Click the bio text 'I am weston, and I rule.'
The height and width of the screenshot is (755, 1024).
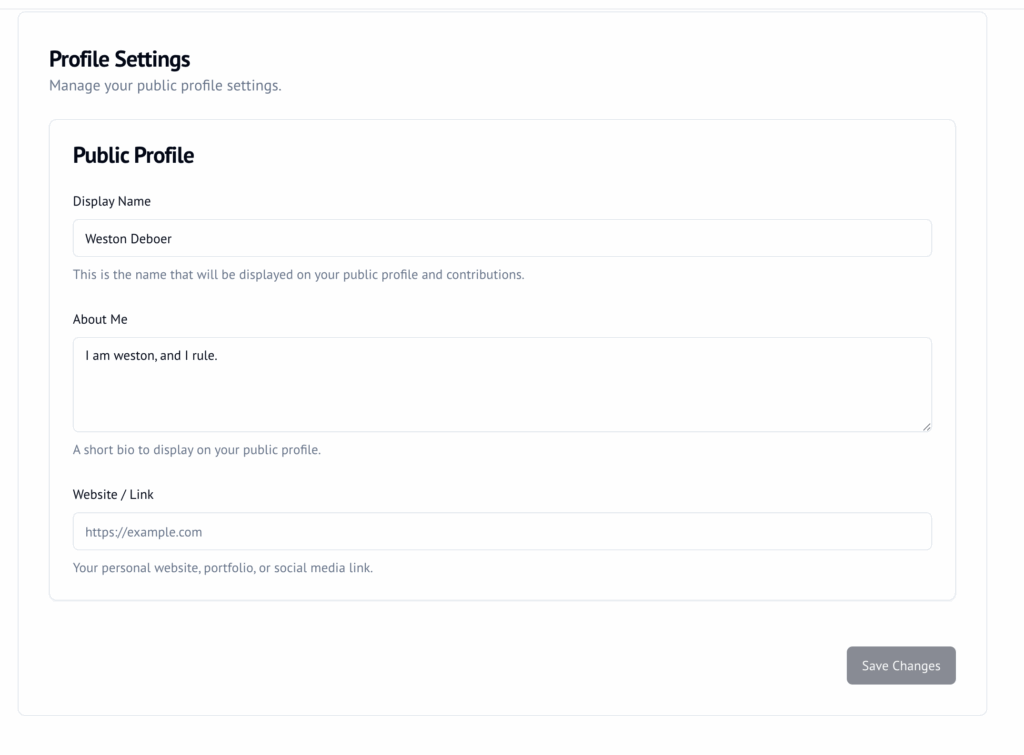tap(151, 355)
